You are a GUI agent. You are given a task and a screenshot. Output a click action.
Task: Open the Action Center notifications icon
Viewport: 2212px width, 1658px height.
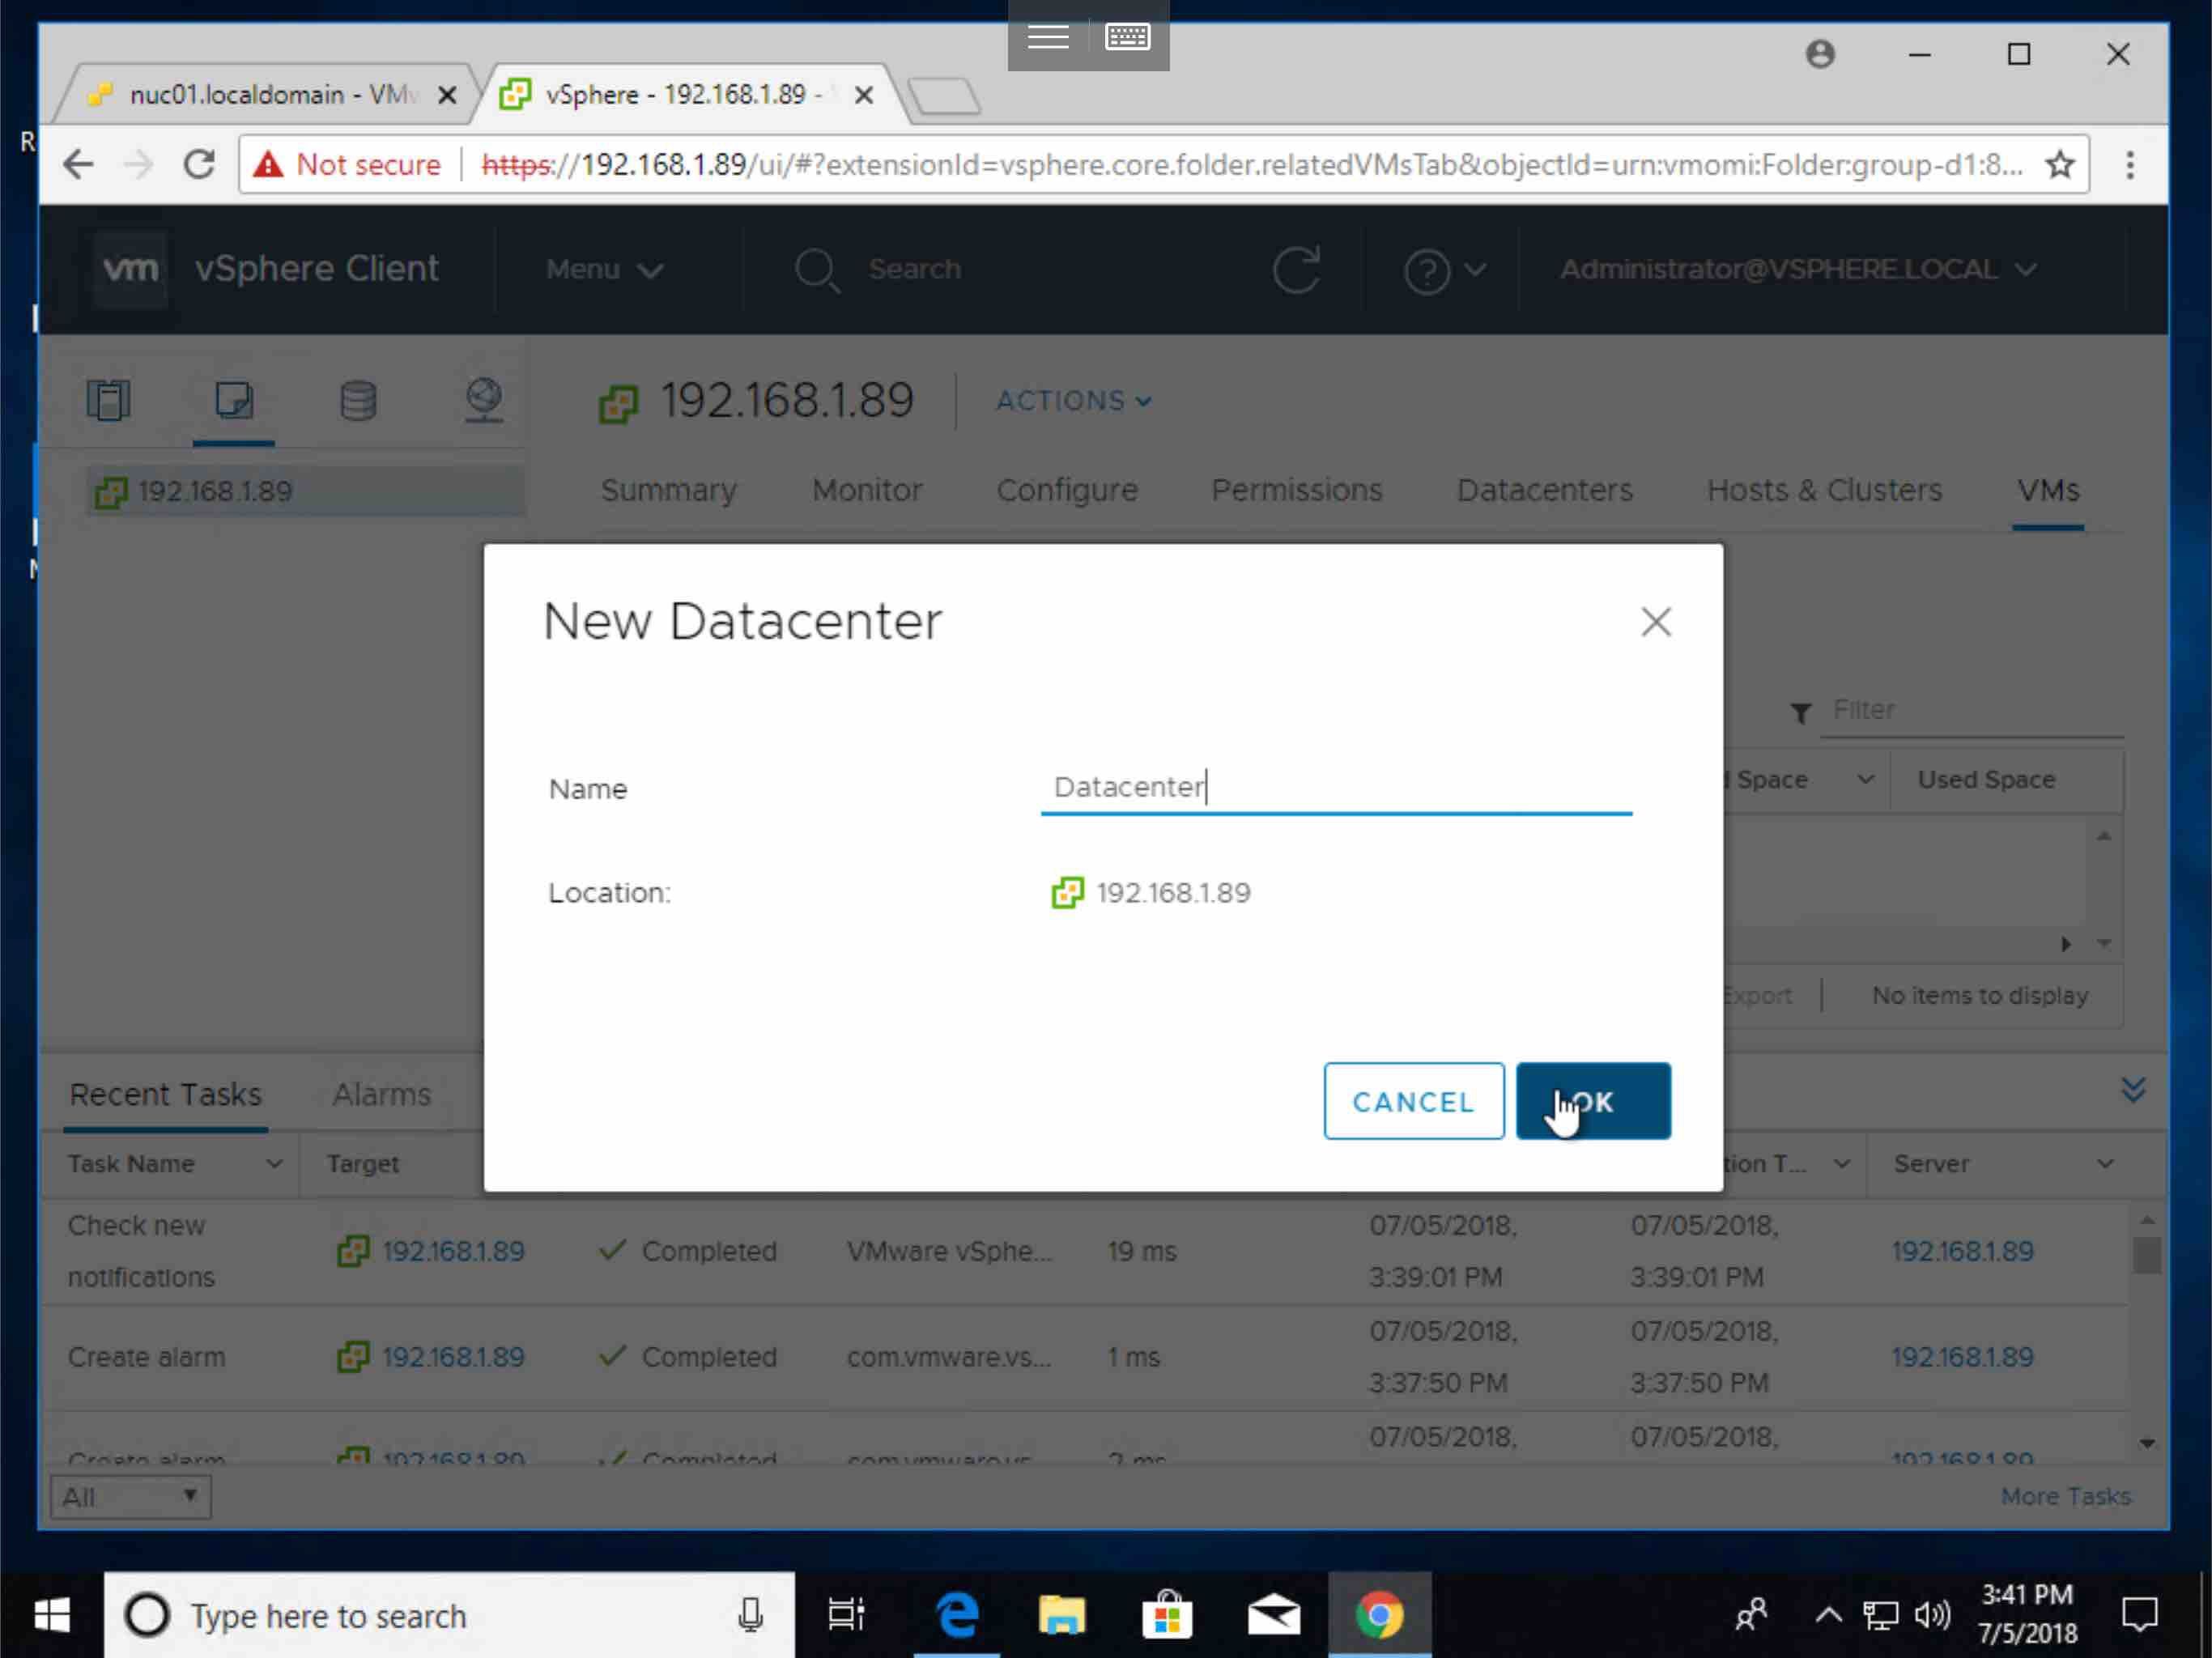2140,1615
